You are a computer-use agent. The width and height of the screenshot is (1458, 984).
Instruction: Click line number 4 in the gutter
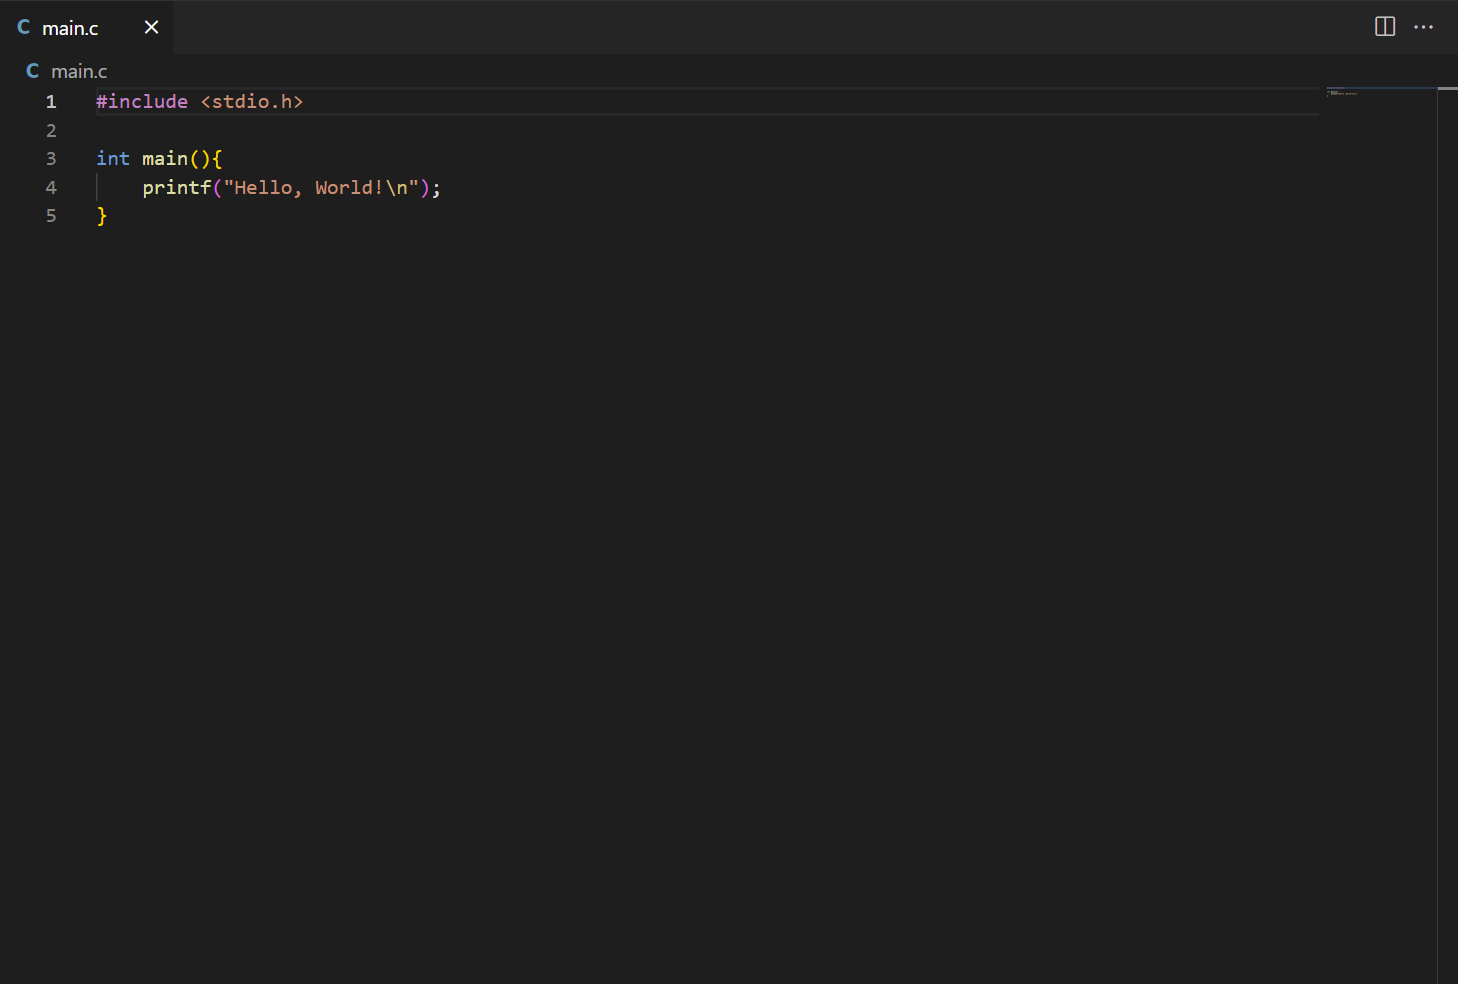(x=51, y=187)
